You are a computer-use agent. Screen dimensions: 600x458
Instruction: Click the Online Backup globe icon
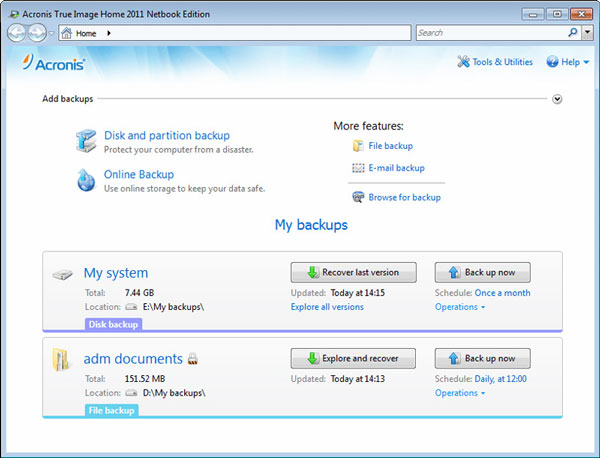(86, 180)
